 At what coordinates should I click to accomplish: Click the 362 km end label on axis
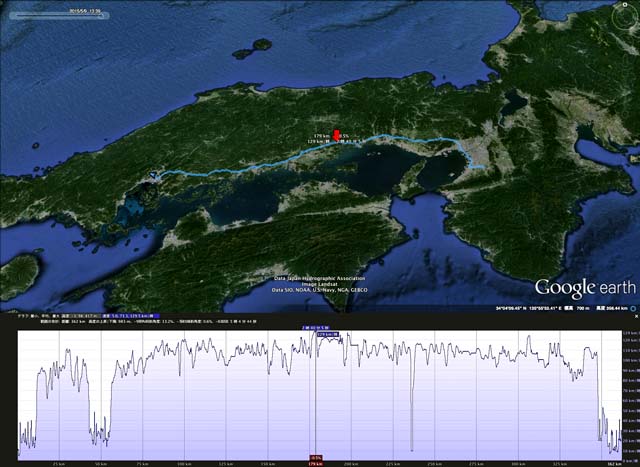tap(616, 464)
